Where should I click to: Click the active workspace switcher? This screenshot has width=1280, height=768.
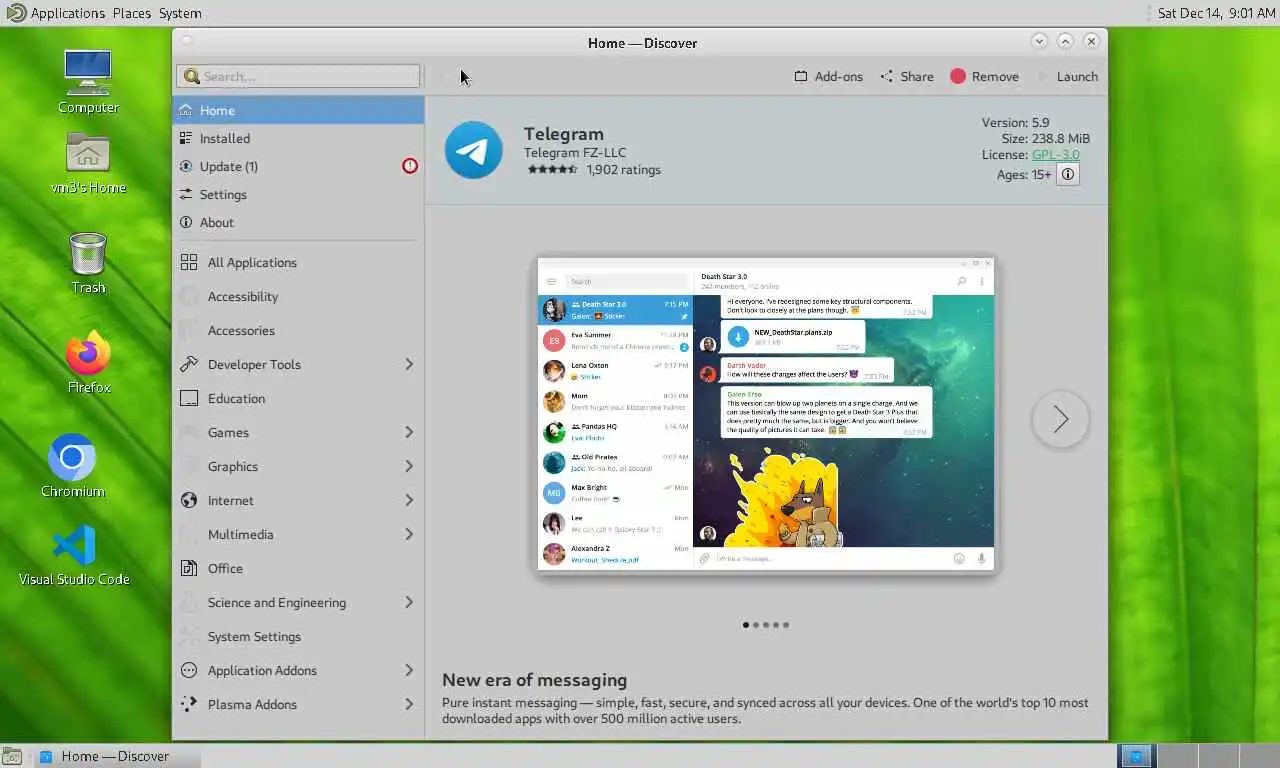click(x=1135, y=756)
